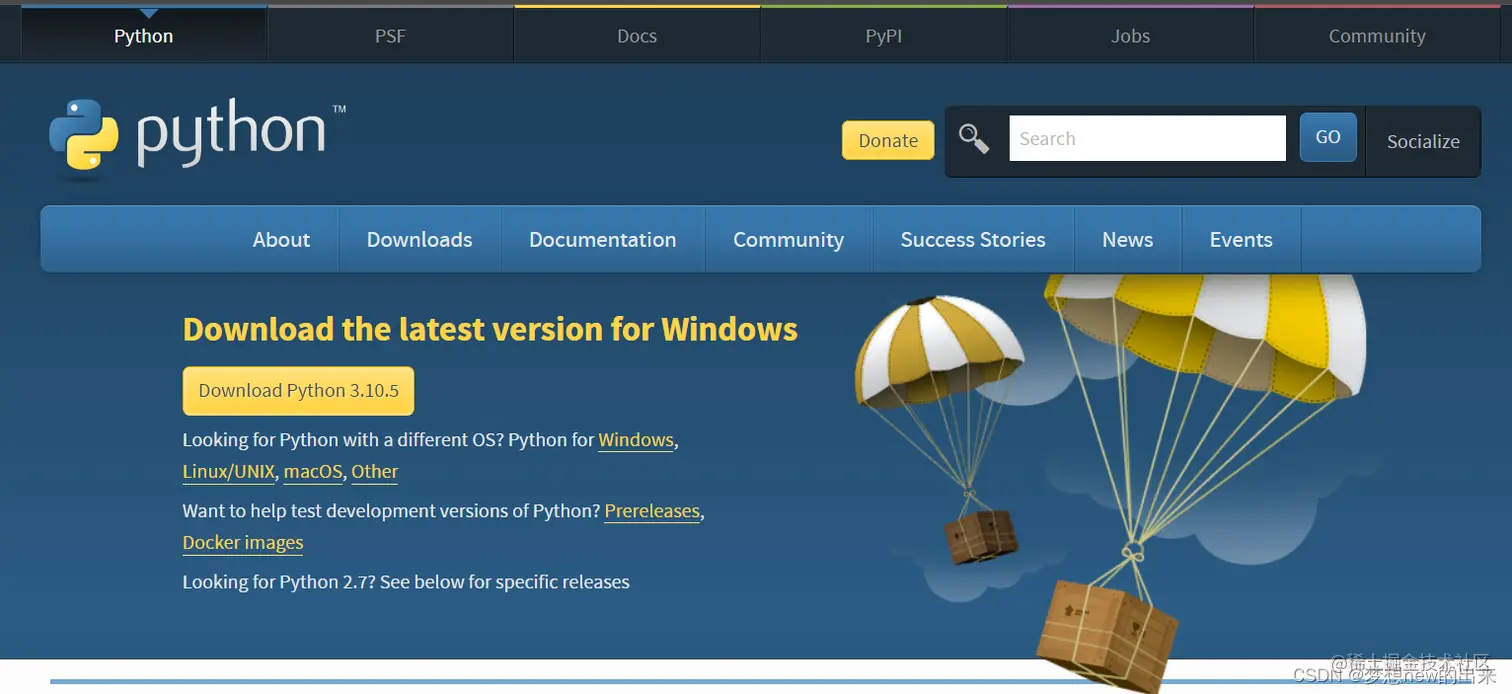Screen dimensions: 1512x694
Task: Click the text Looking for Python 2.7
Action: click(279, 582)
